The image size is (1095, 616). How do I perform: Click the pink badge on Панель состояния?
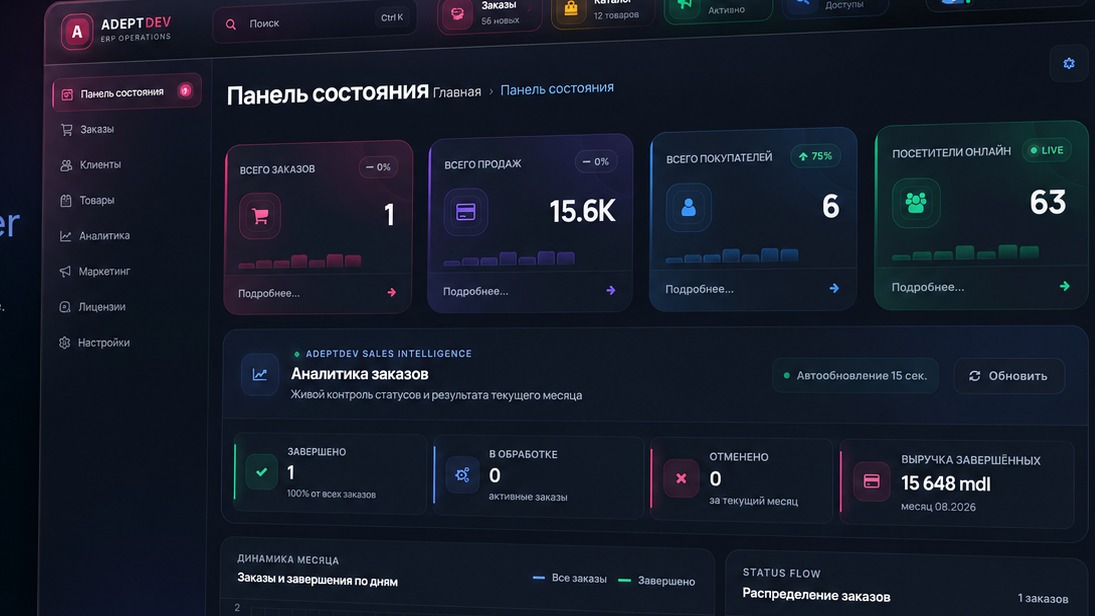tap(185, 90)
